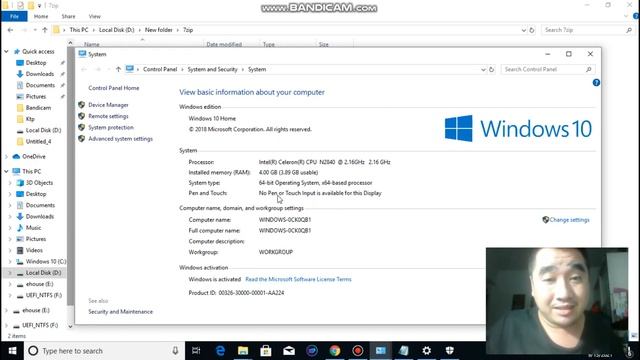Expand UEFI_NTFS (F:) under This PC

[x=10, y=295]
